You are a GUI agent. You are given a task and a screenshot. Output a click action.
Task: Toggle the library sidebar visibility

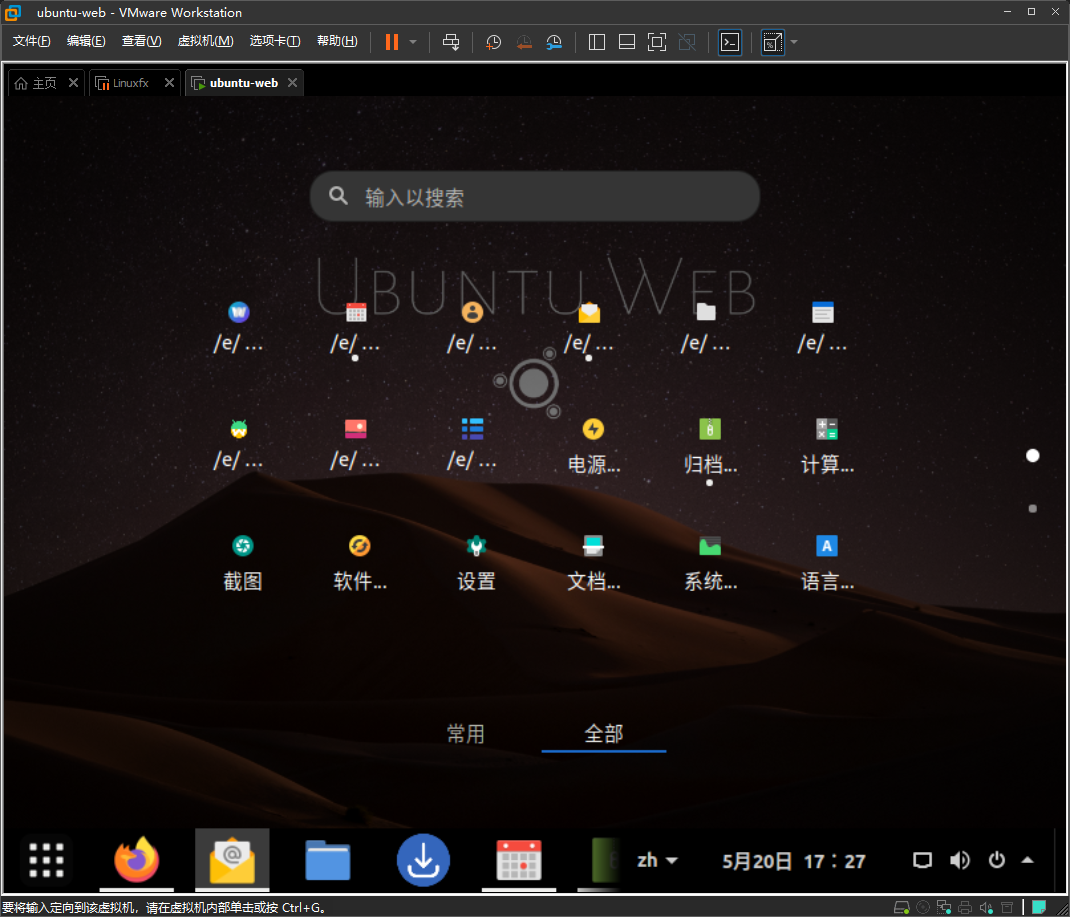pos(596,42)
